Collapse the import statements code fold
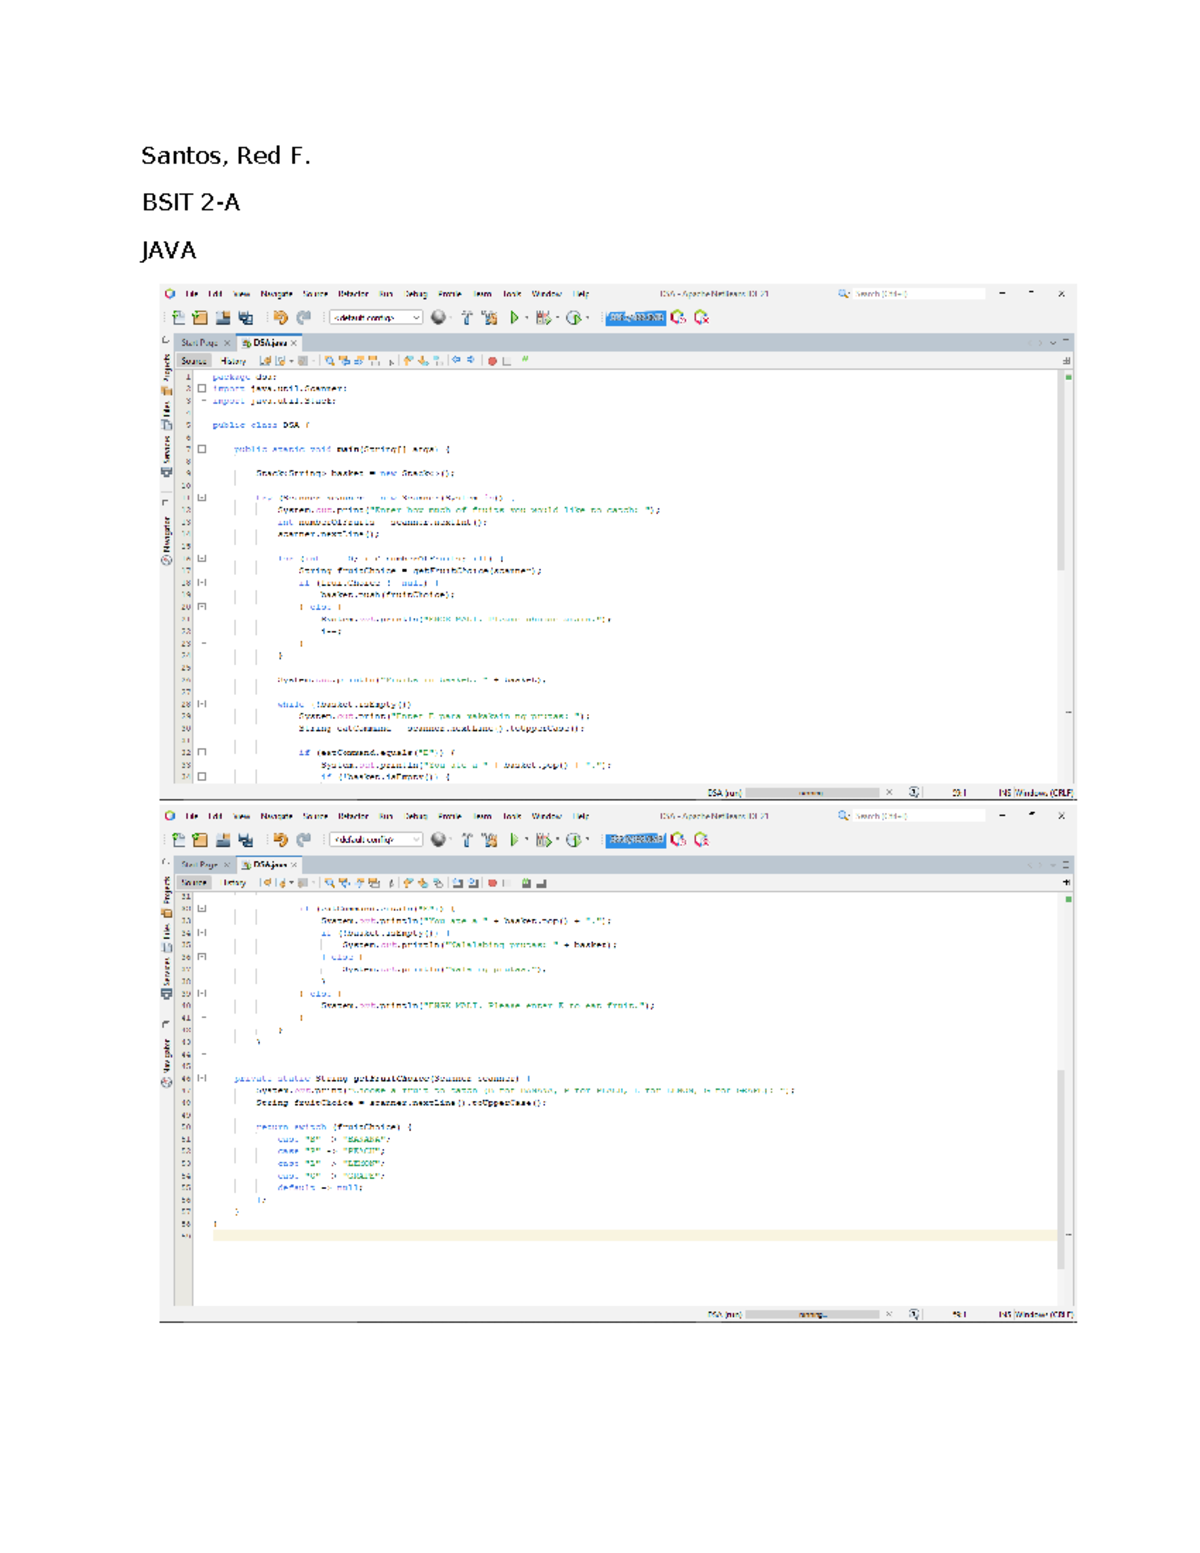 (202, 389)
